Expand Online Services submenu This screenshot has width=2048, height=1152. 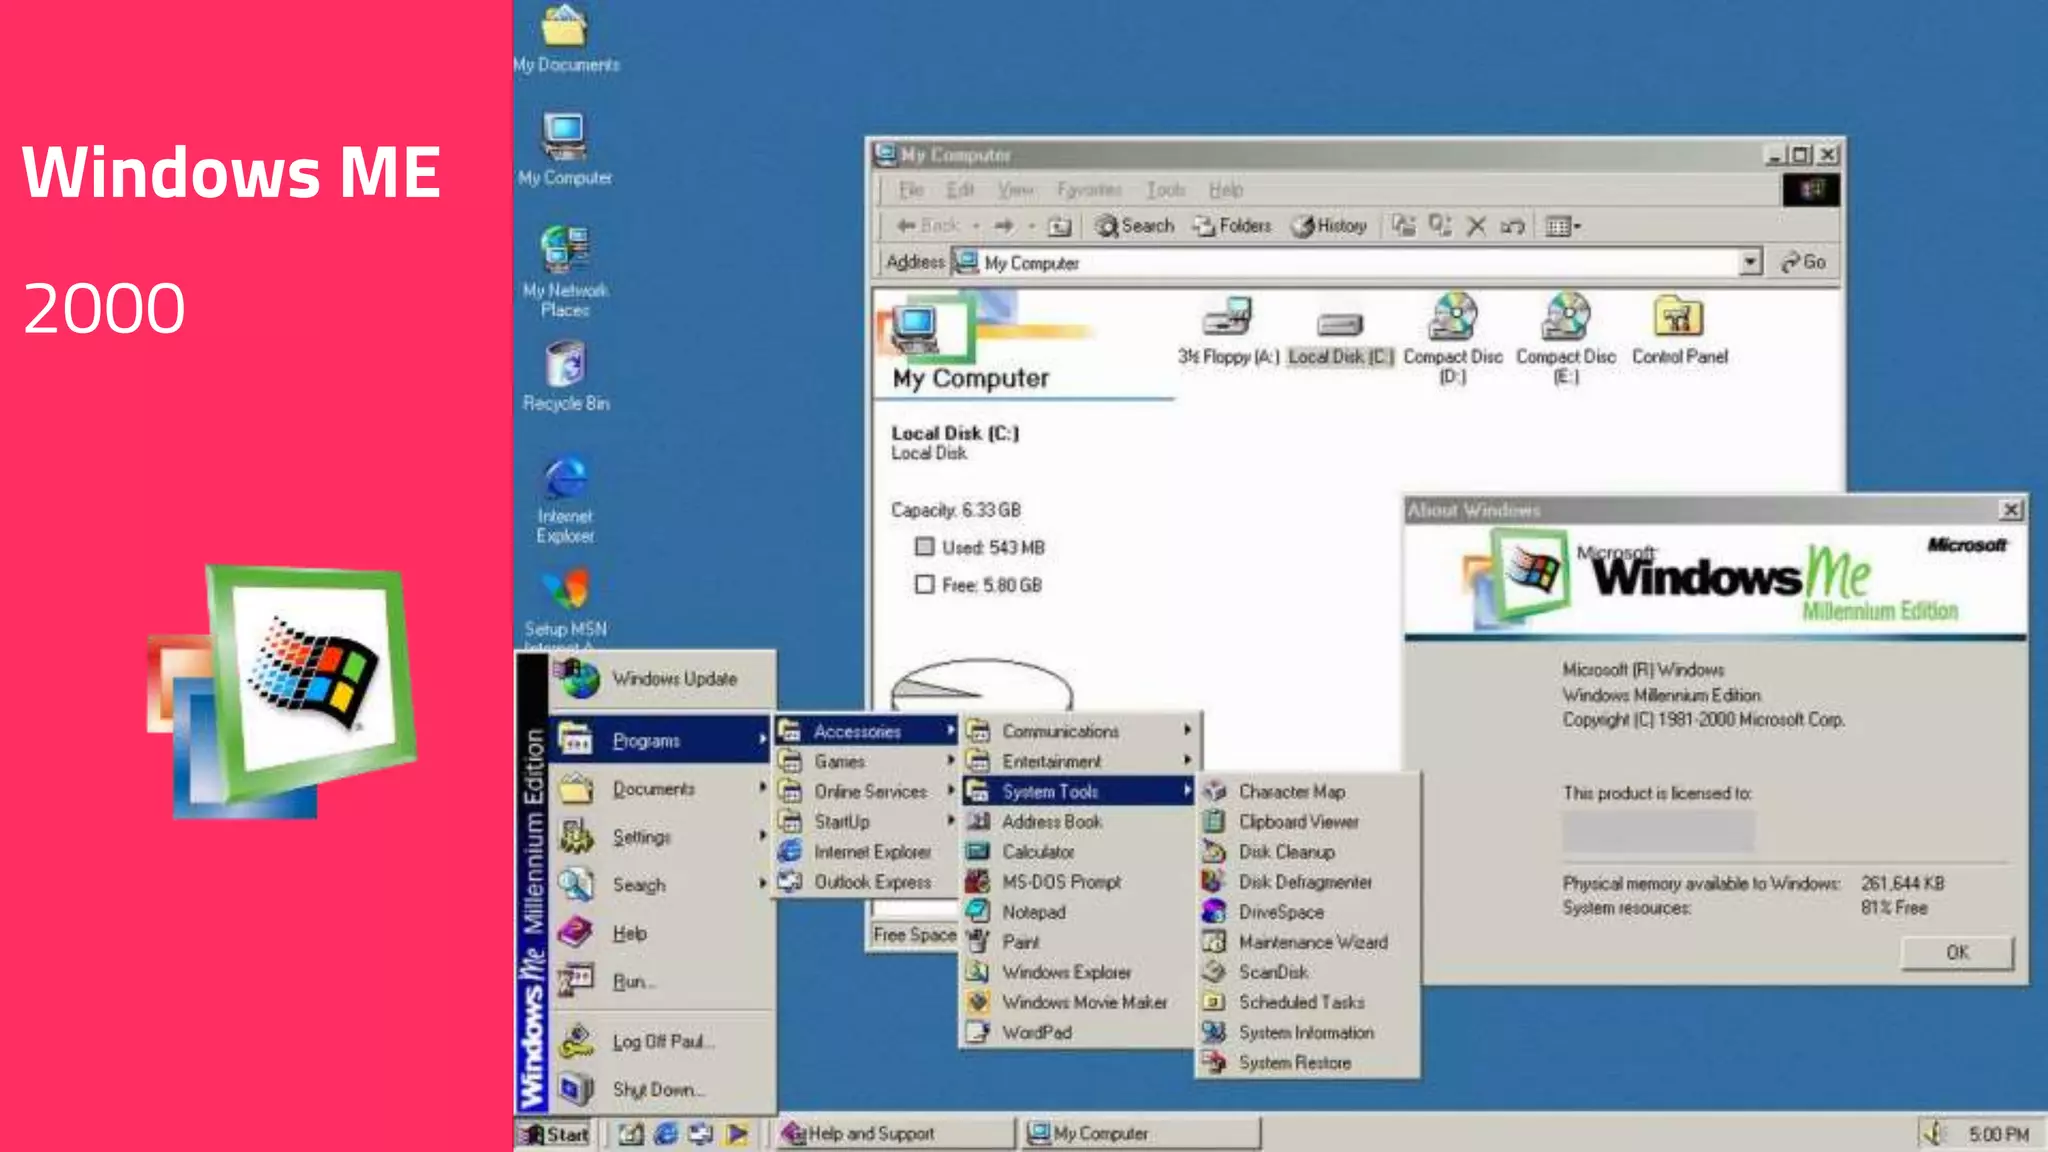866,791
